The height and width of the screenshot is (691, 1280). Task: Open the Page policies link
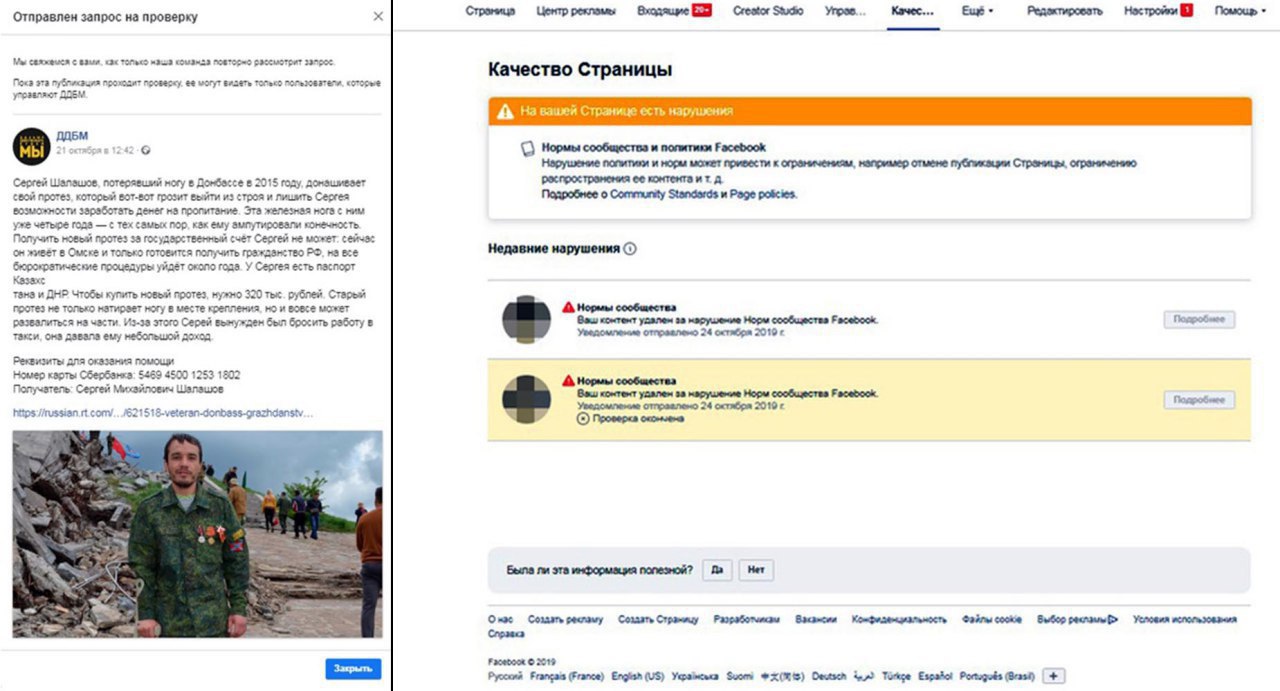tap(763, 194)
